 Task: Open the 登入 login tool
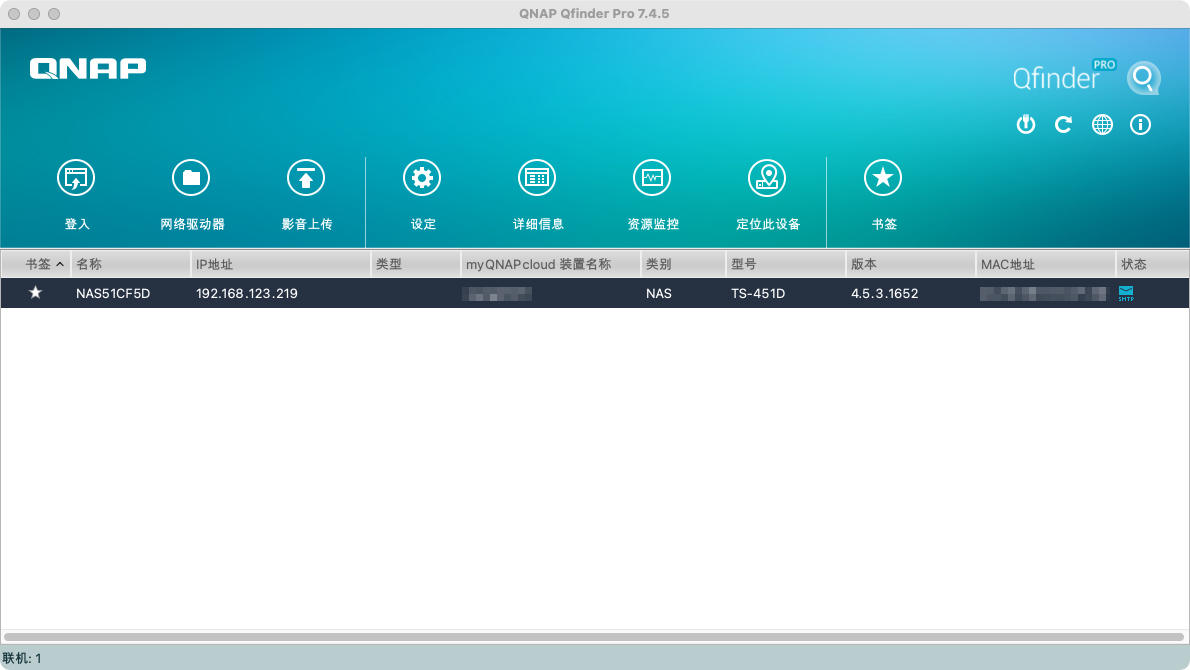pos(76,177)
